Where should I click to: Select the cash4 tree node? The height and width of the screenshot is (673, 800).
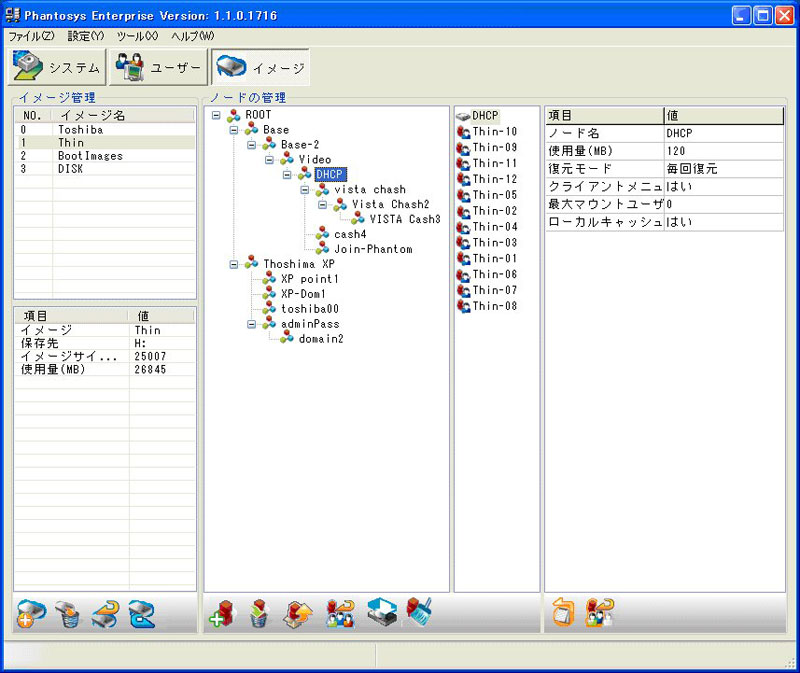tap(350, 234)
